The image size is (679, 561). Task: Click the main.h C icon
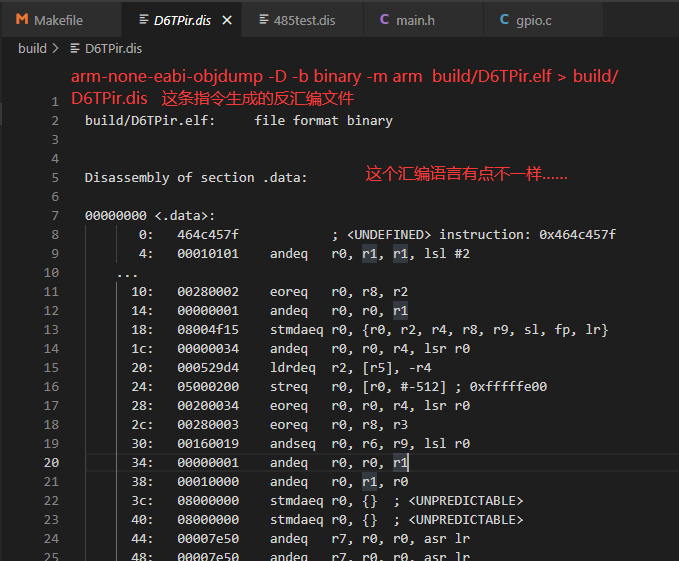pos(384,19)
